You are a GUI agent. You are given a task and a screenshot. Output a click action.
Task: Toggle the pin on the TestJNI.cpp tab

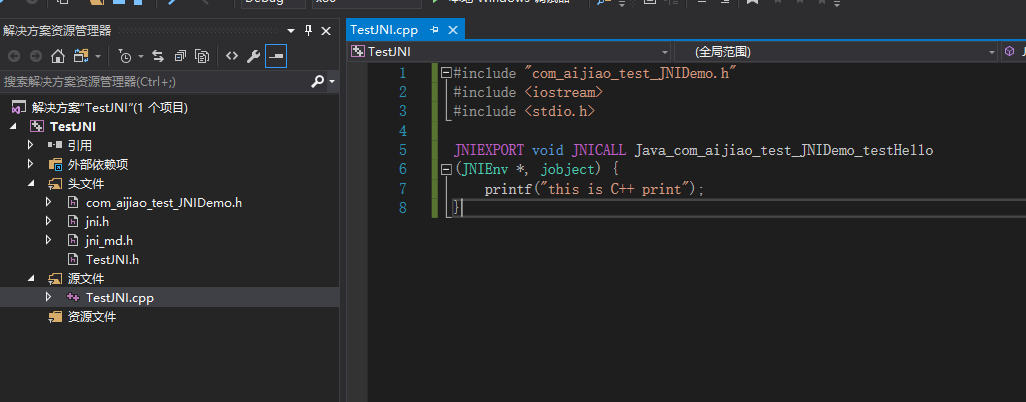(x=436, y=30)
